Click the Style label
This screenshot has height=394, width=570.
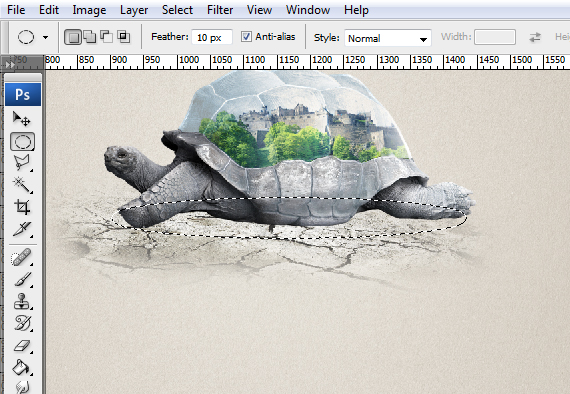326,38
